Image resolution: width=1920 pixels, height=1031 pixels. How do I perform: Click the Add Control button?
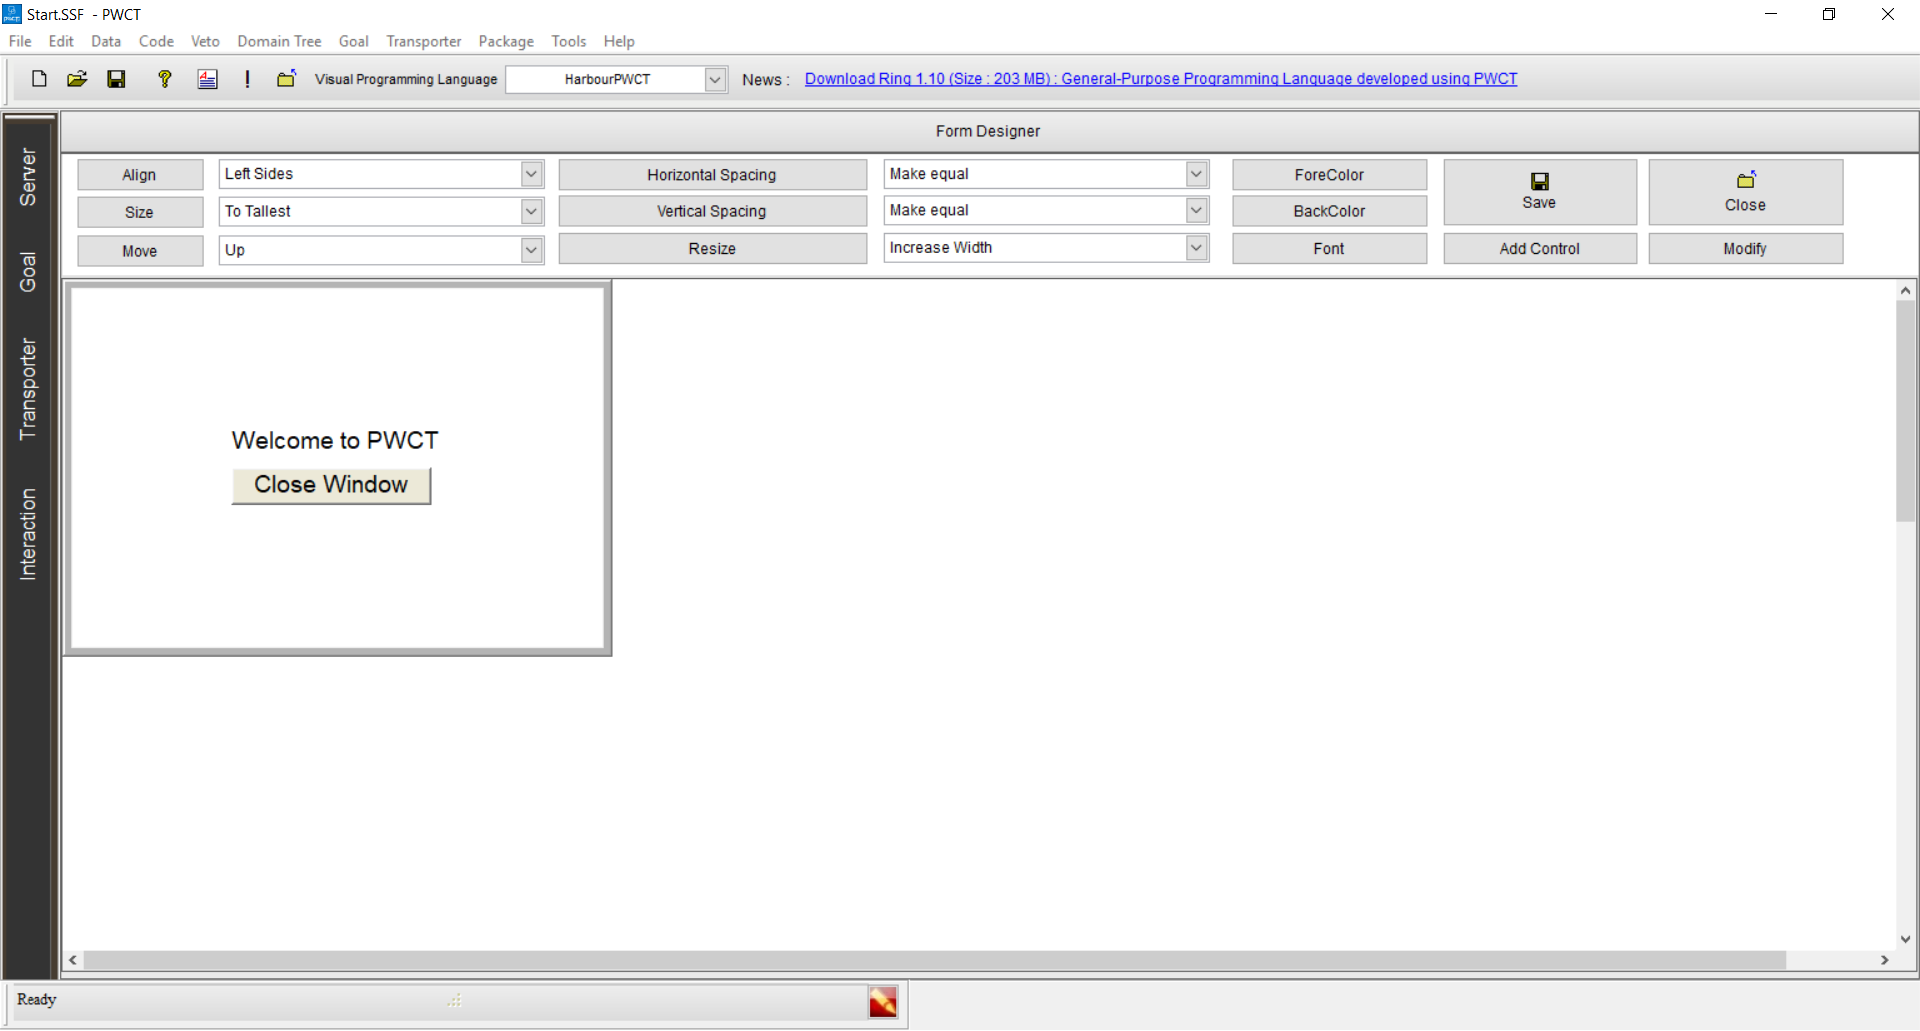(x=1540, y=249)
